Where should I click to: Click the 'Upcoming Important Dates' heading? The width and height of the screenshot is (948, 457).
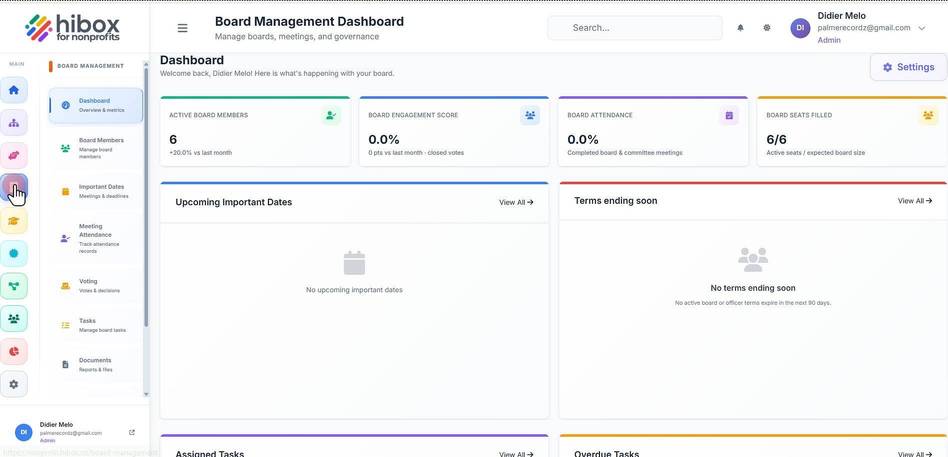point(233,203)
